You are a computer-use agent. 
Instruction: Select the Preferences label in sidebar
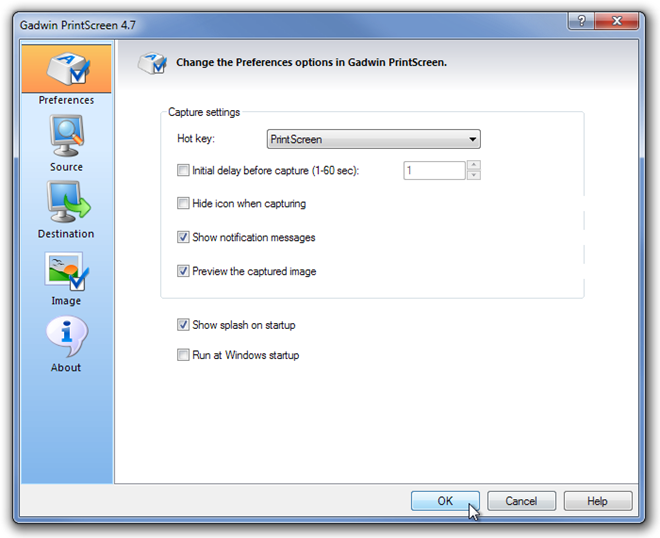[x=67, y=100]
